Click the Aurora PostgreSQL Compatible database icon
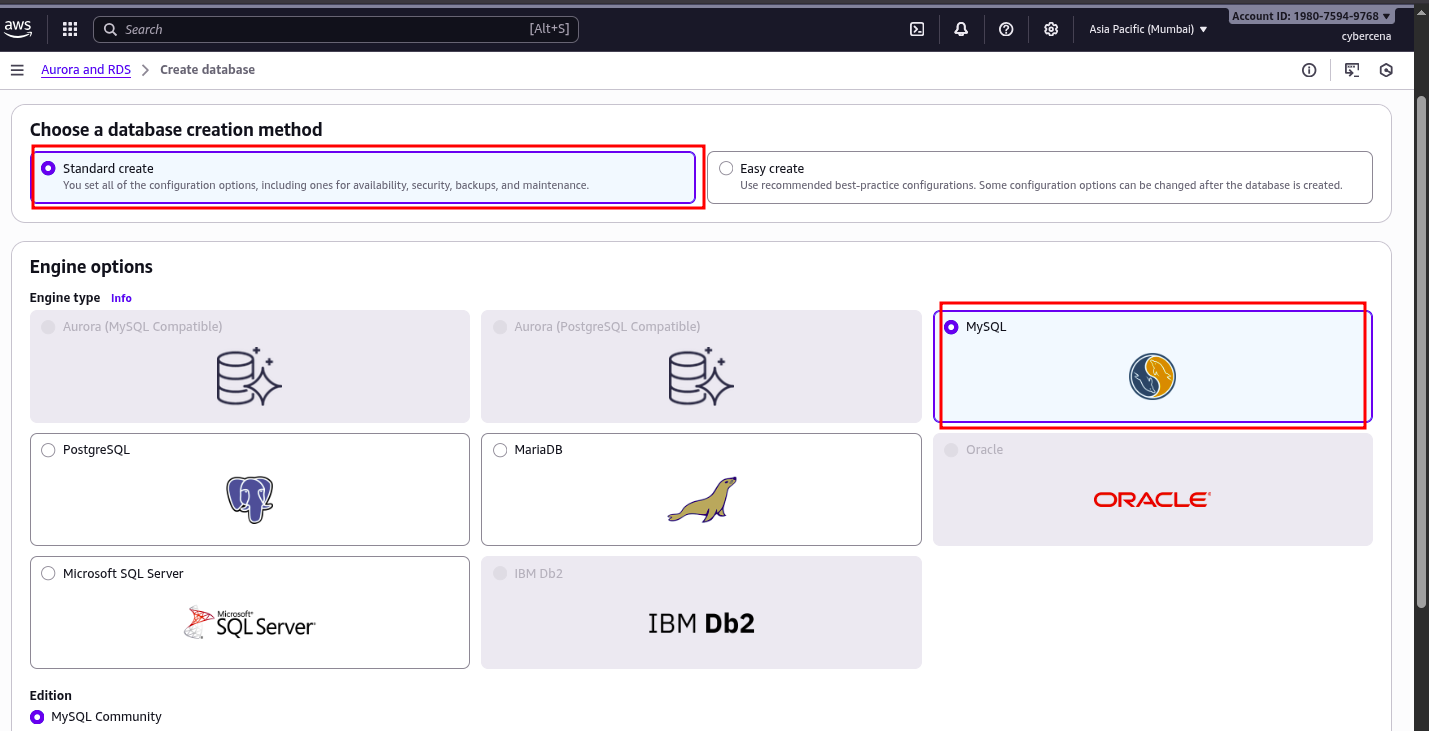This screenshot has height=731, width=1429. pos(701,376)
